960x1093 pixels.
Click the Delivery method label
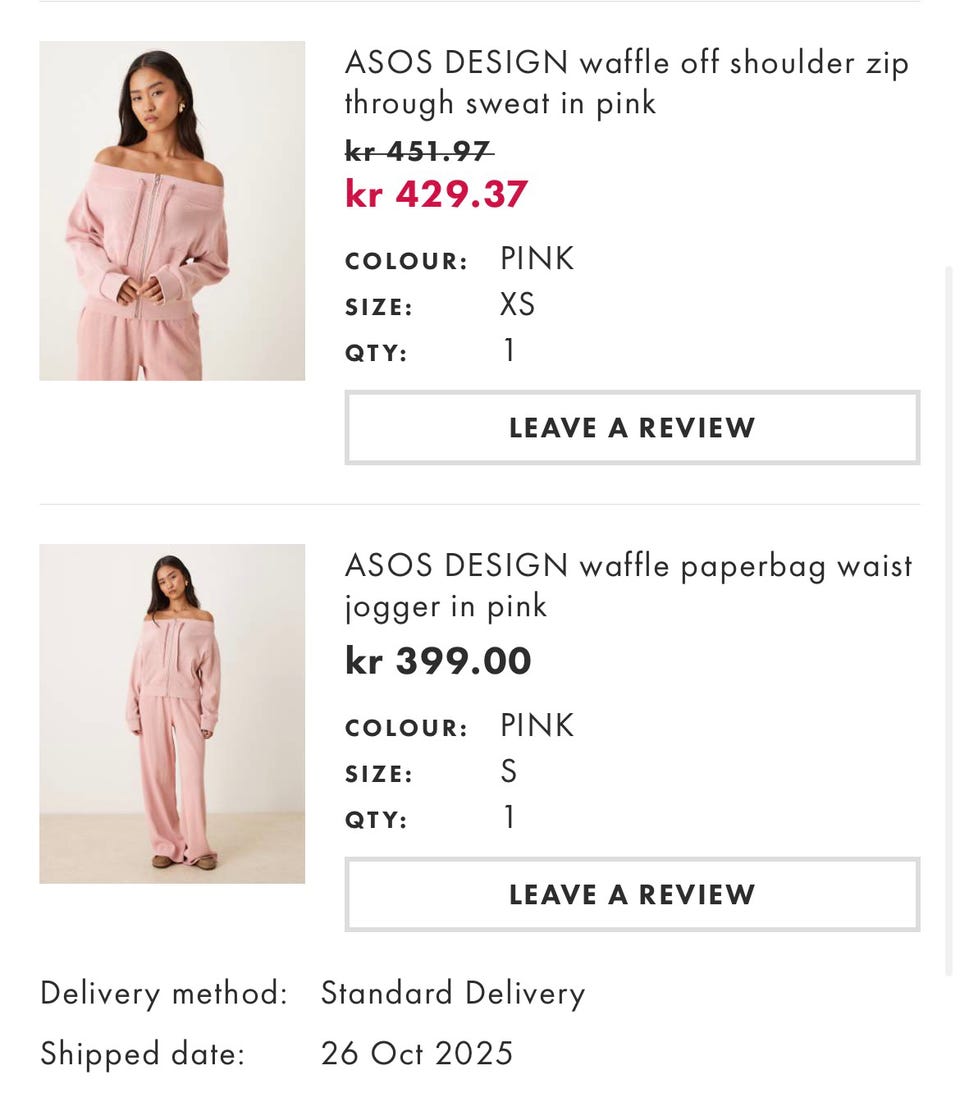[x=163, y=993]
